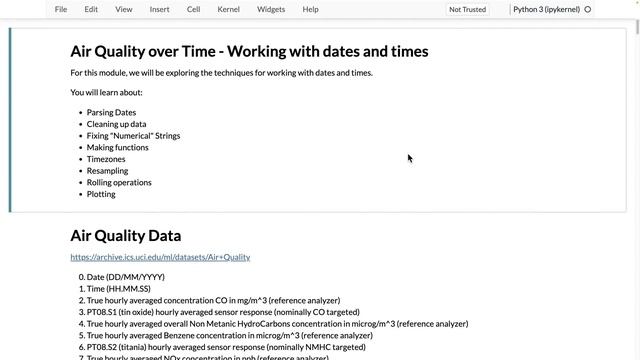Click the 'Making functions' bullet item
The height and width of the screenshot is (360, 640).
tap(118, 147)
